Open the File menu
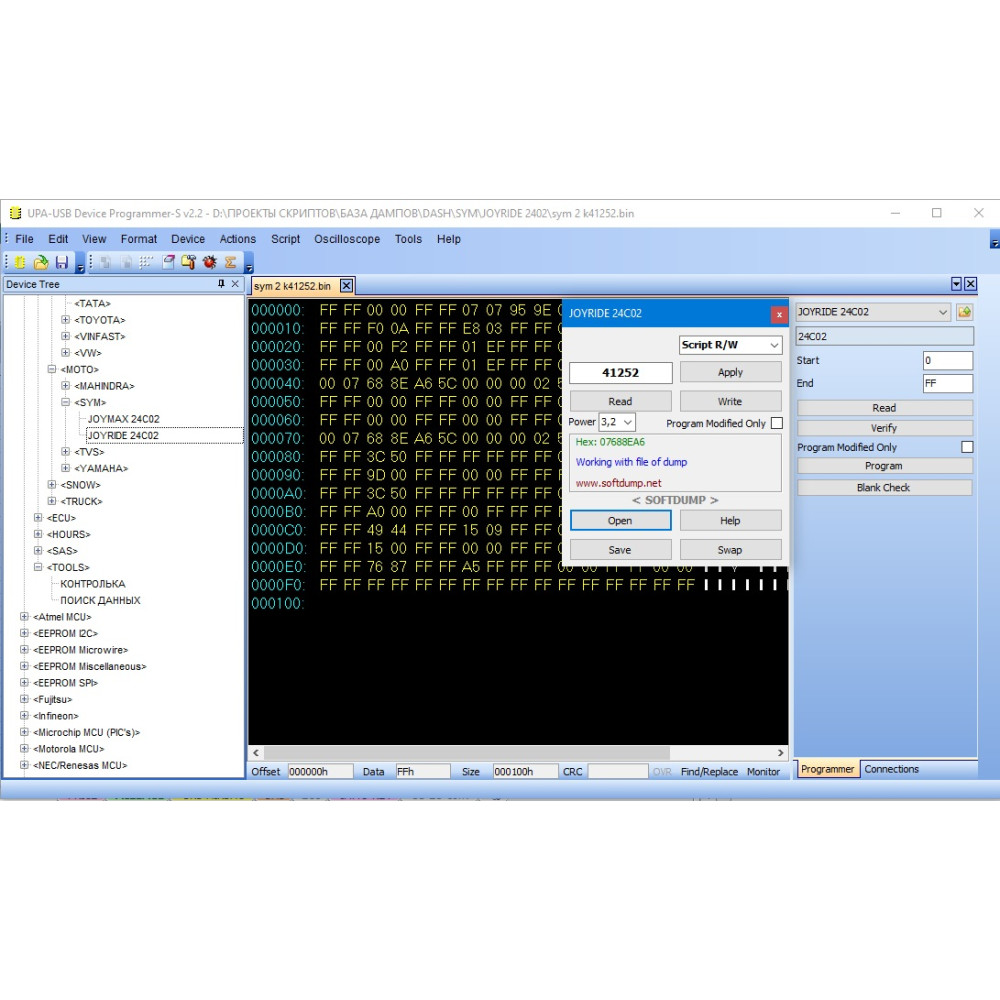1000x1000 pixels. [24, 239]
